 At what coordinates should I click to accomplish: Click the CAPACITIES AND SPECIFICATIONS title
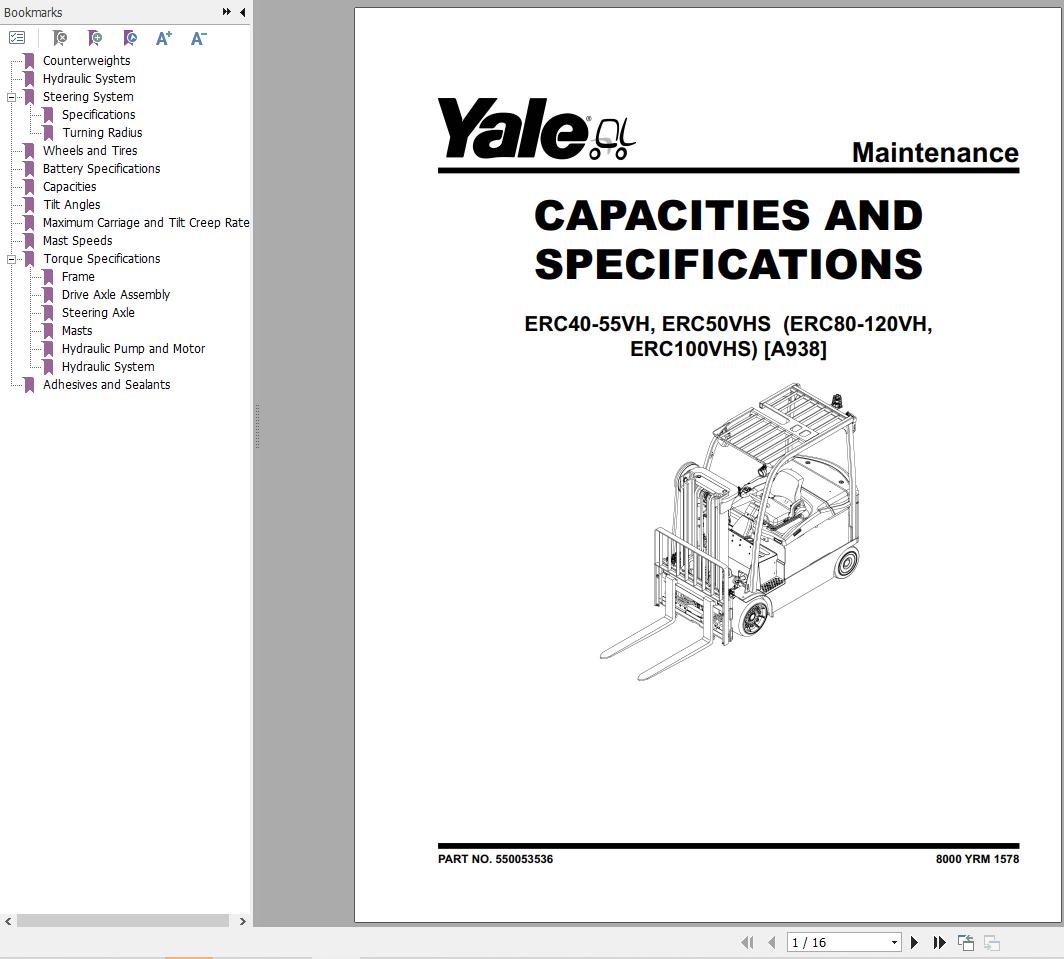[x=728, y=240]
